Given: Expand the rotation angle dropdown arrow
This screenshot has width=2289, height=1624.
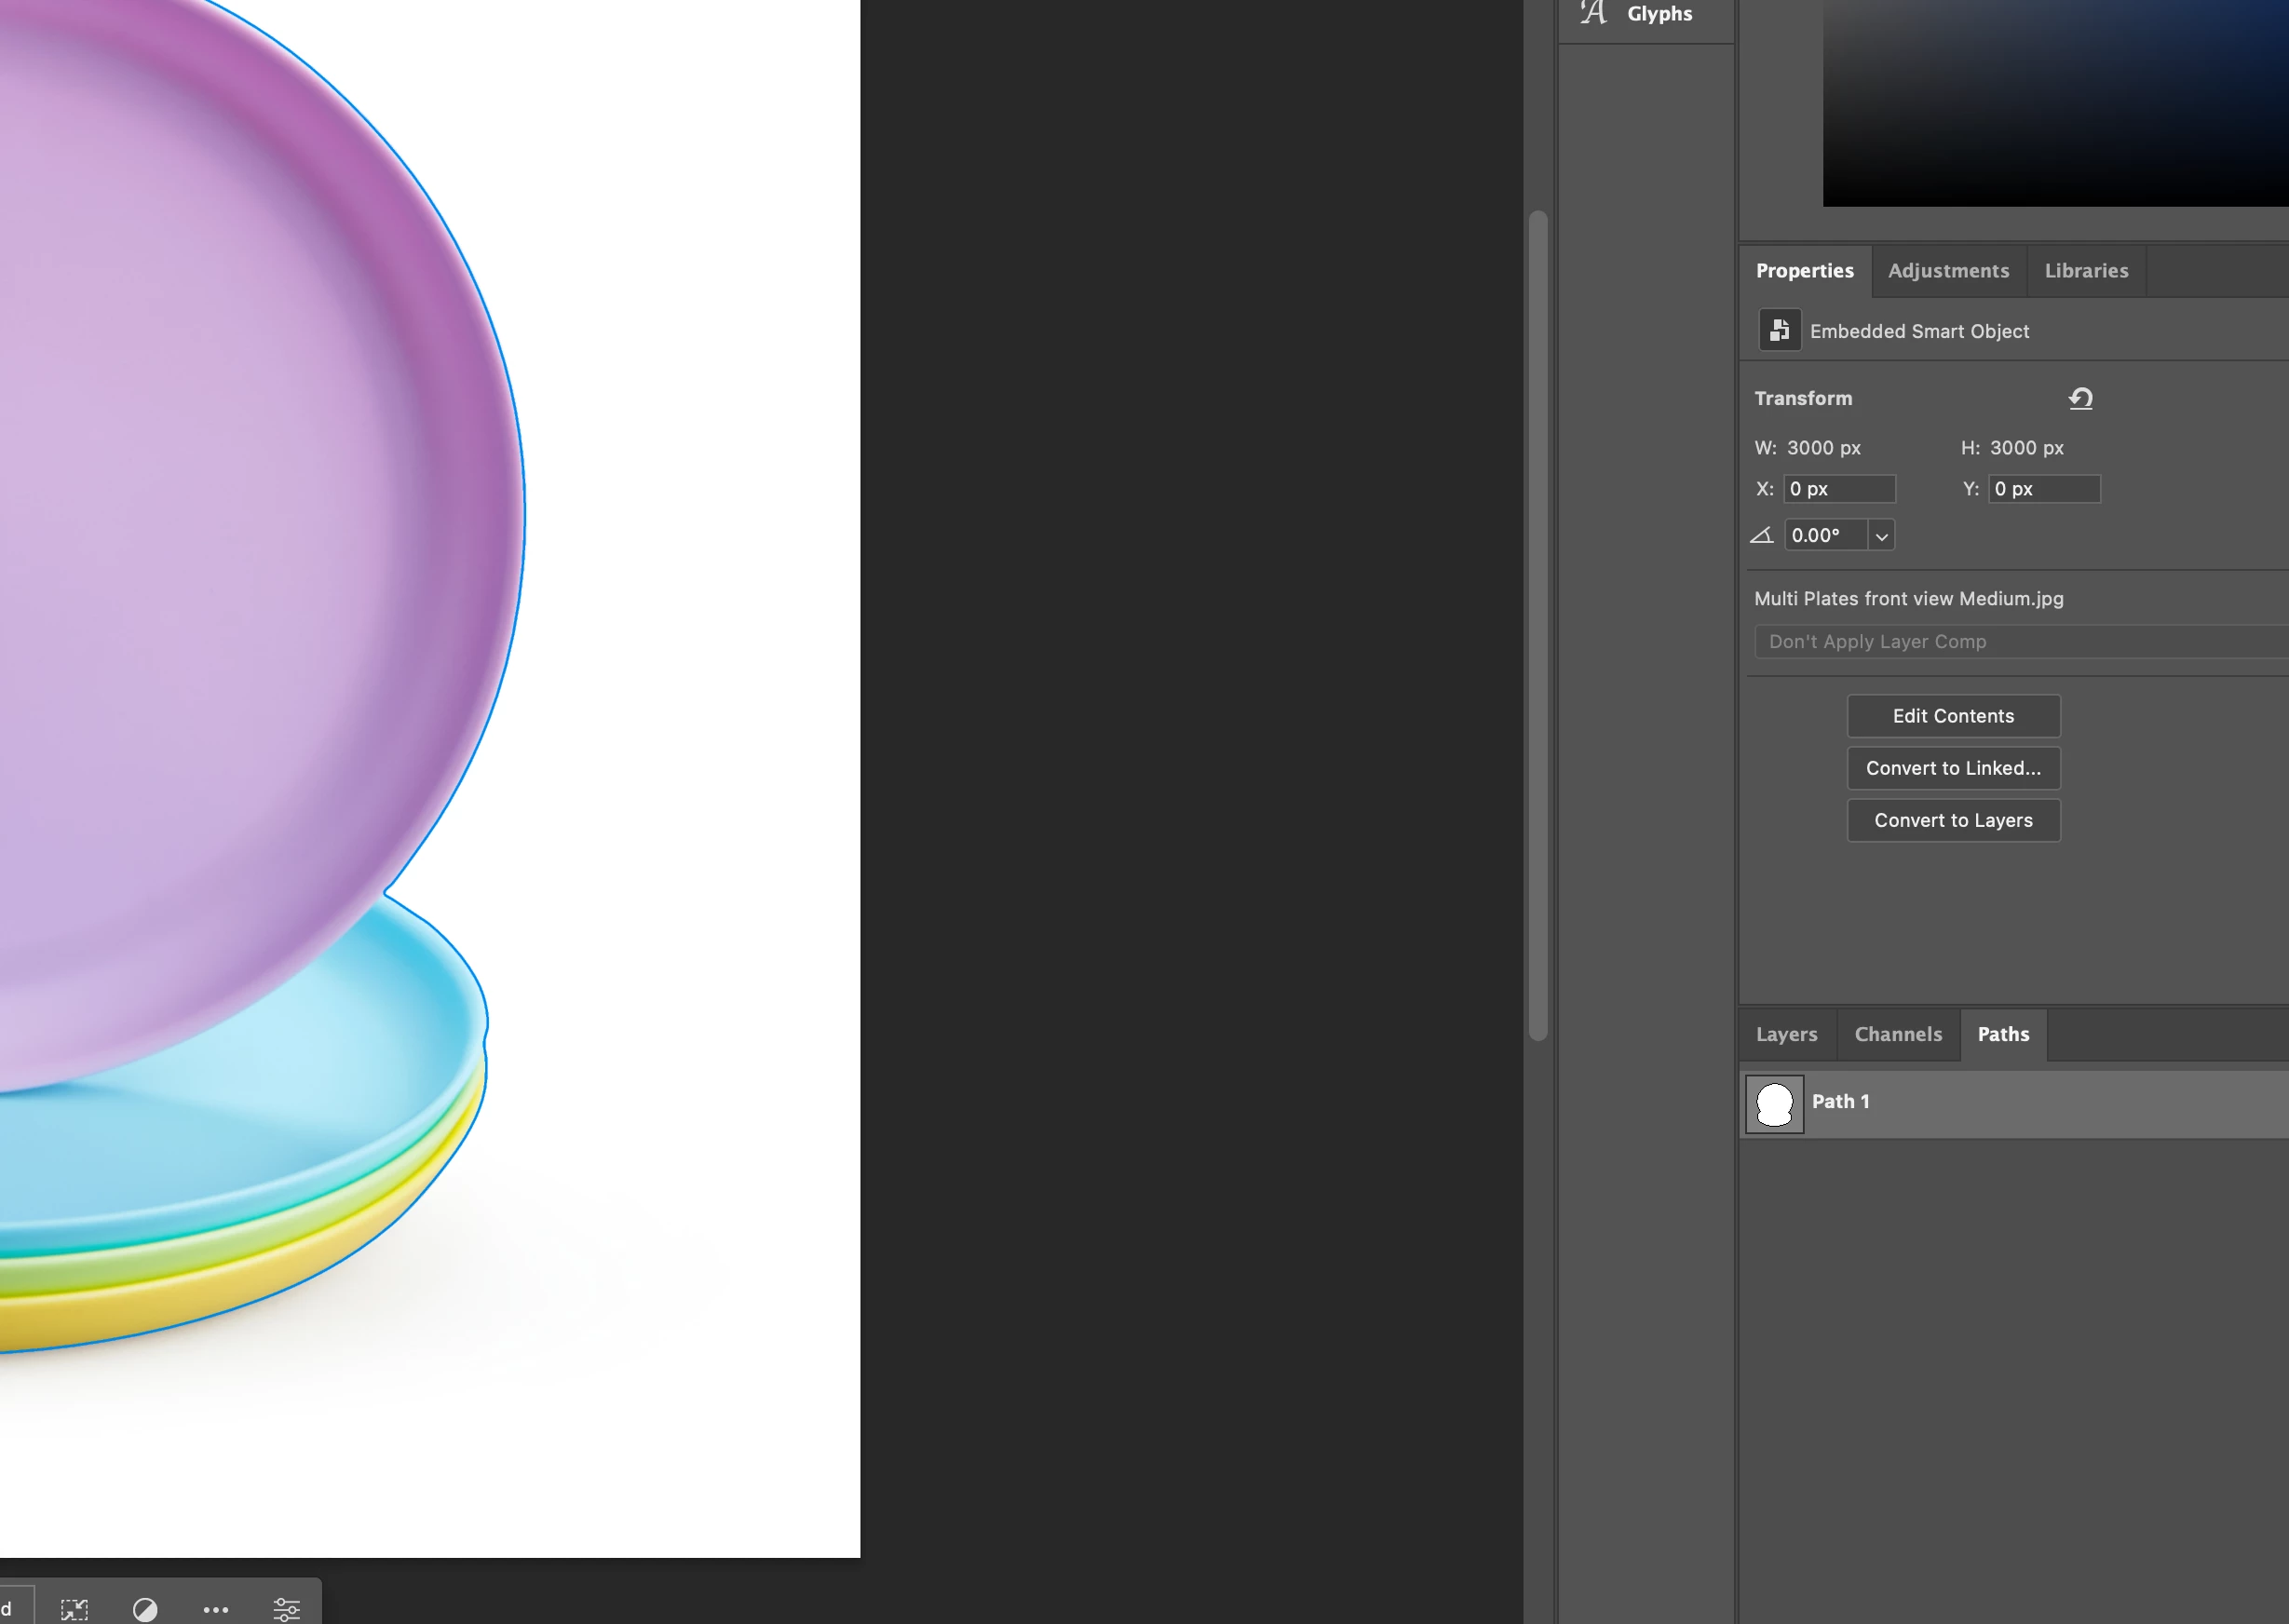Looking at the screenshot, I should click(1881, 536).
